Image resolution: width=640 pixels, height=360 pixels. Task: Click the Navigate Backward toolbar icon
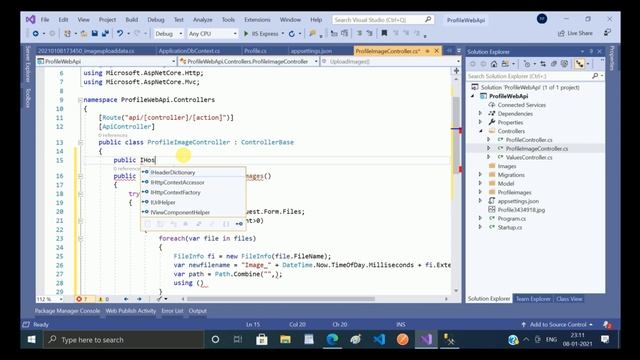point(36,33)
